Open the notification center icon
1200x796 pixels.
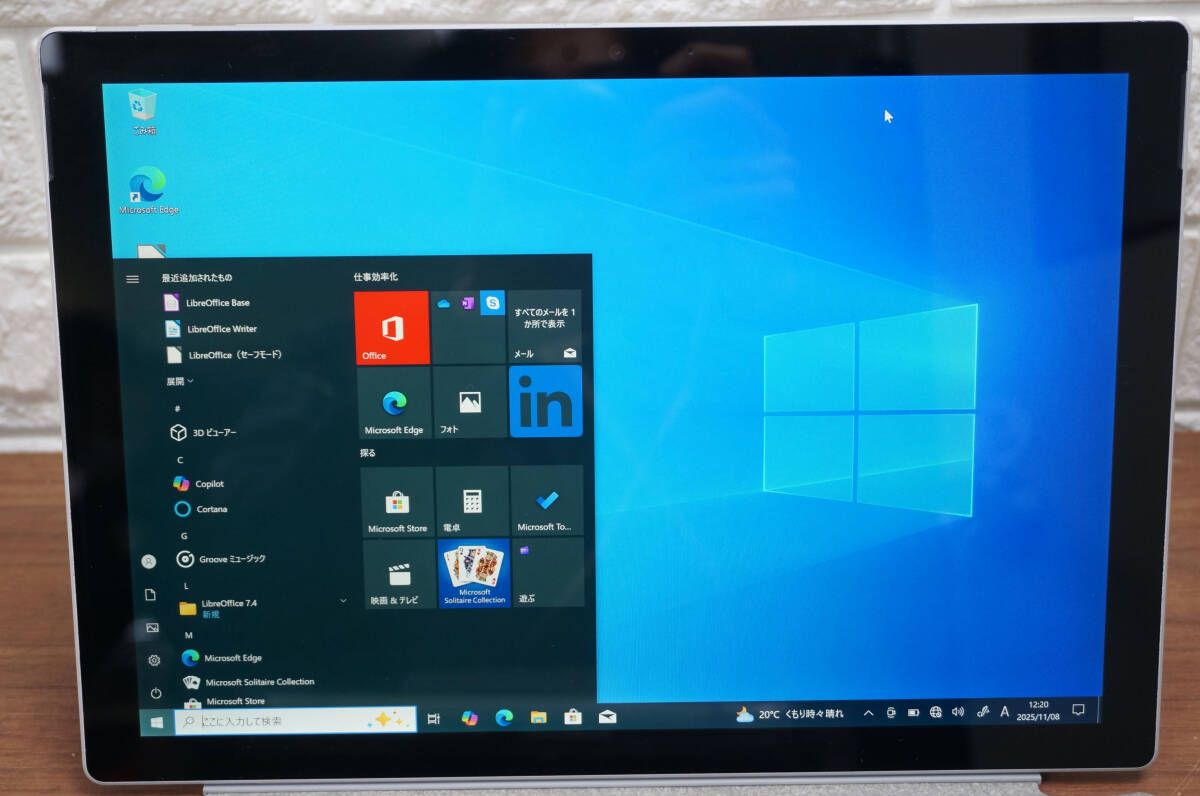[x=1078, y=710]
